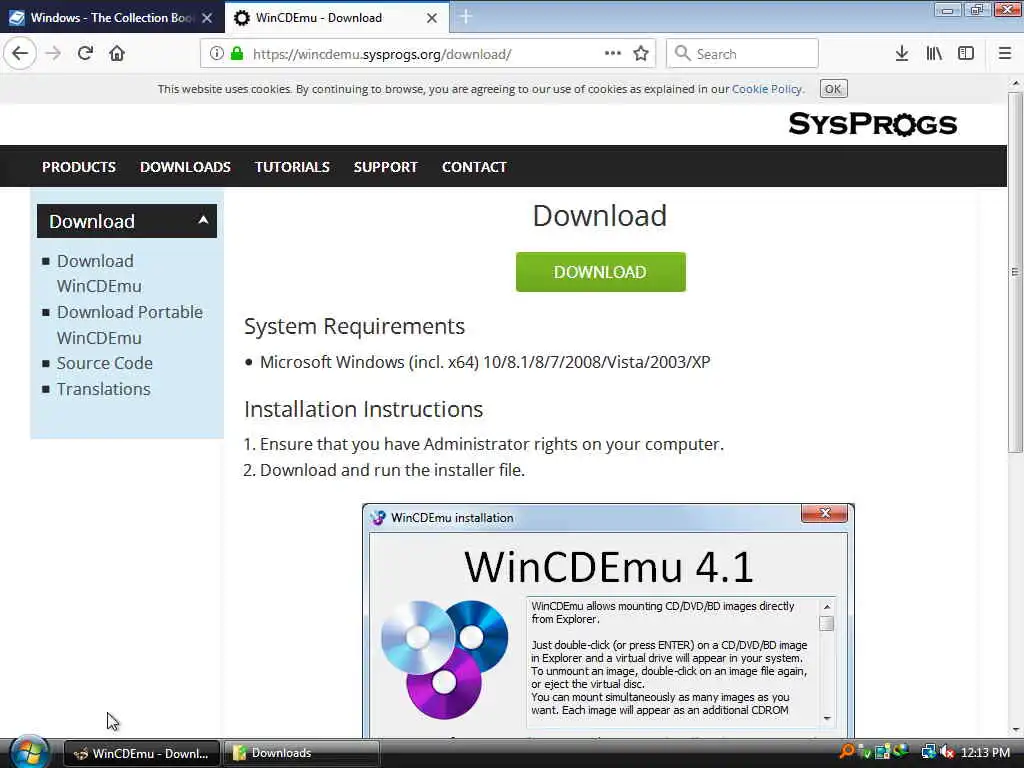Click the address bar URL
1024x768 pixels.
pyautogui.click(x=382, y=54)
